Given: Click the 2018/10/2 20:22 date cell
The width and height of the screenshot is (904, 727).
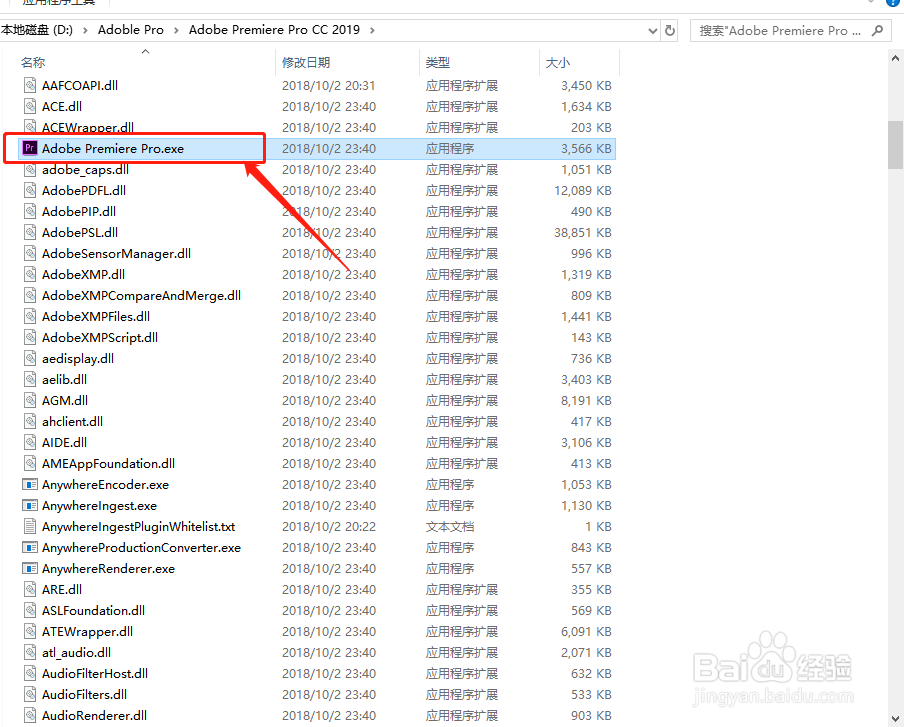Looking at the screenshot, I should 329,526.
